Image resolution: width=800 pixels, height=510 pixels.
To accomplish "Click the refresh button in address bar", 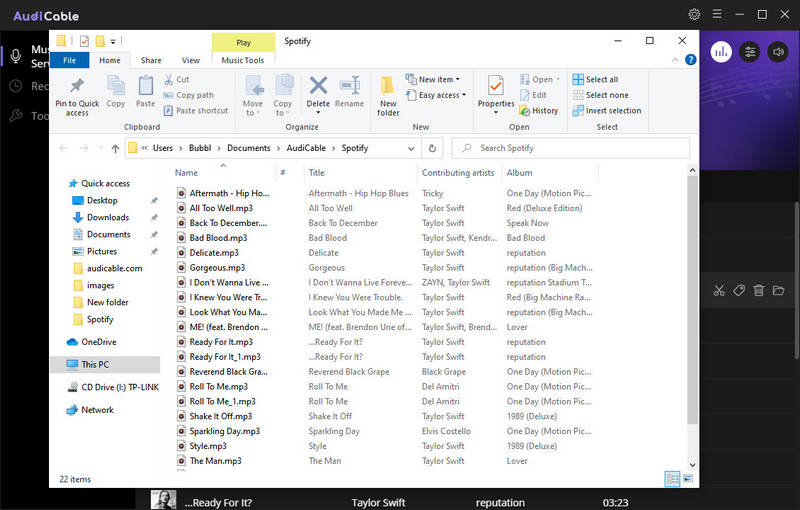I will 432,148.
